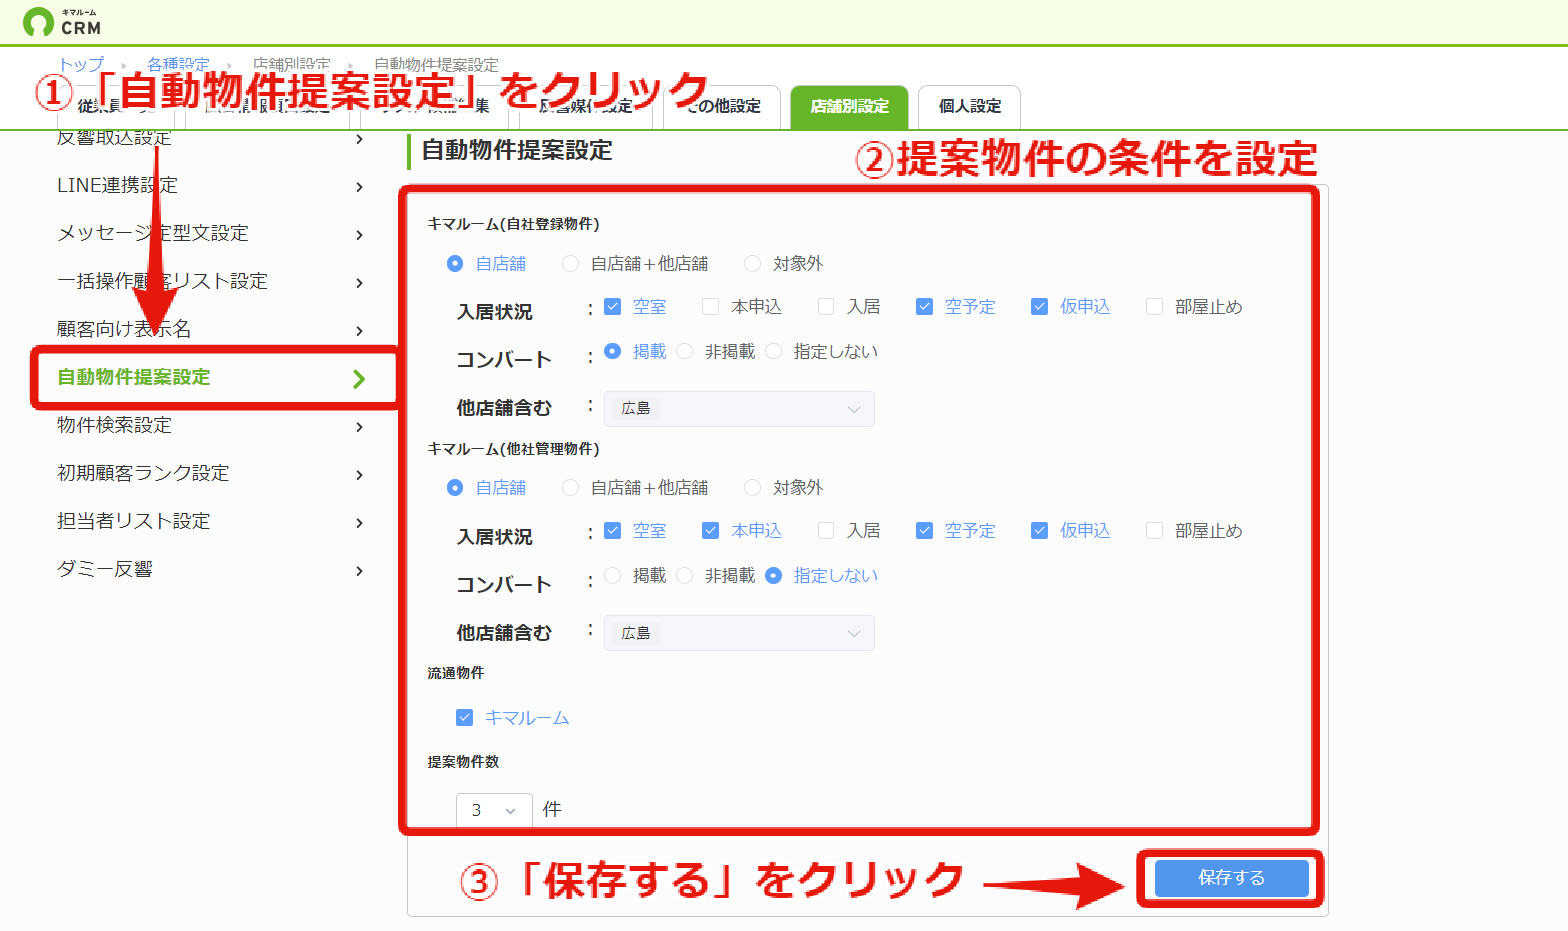
Task: Open LINE連携設定 via its chevron arrow
Action: click(x=359, y=187)
